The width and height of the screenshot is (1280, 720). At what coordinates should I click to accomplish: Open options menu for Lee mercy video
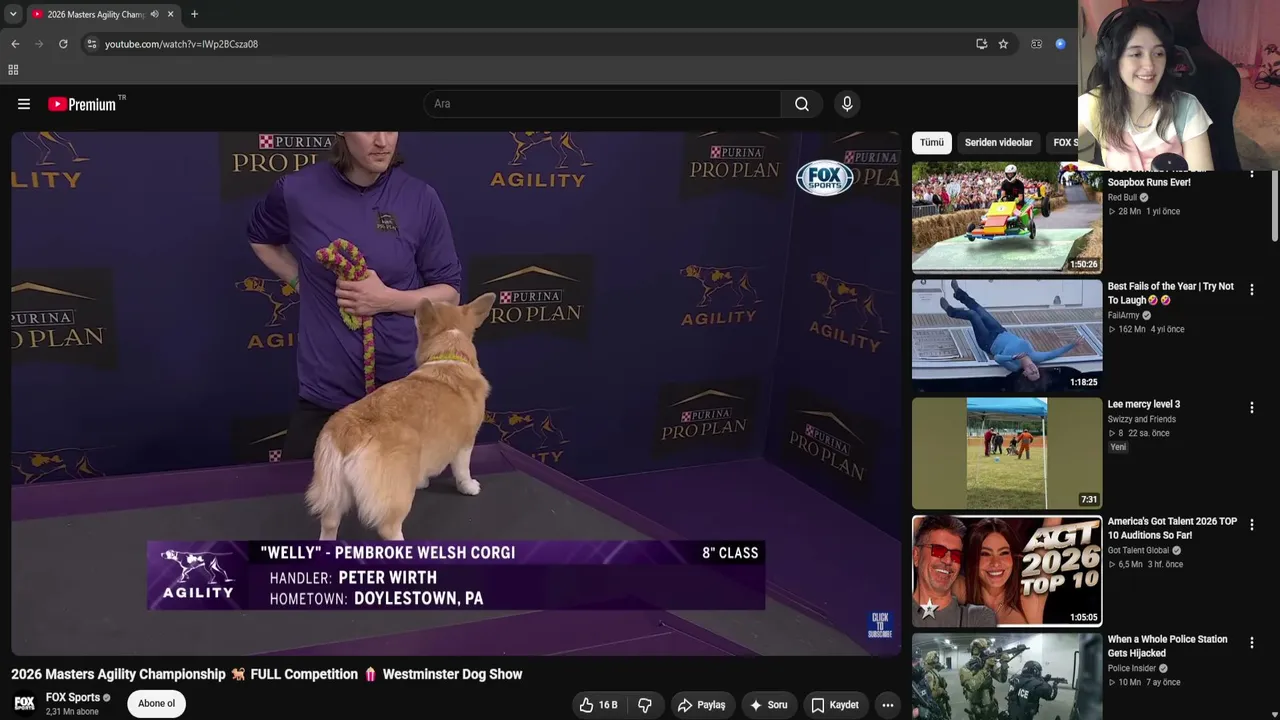1251,408
